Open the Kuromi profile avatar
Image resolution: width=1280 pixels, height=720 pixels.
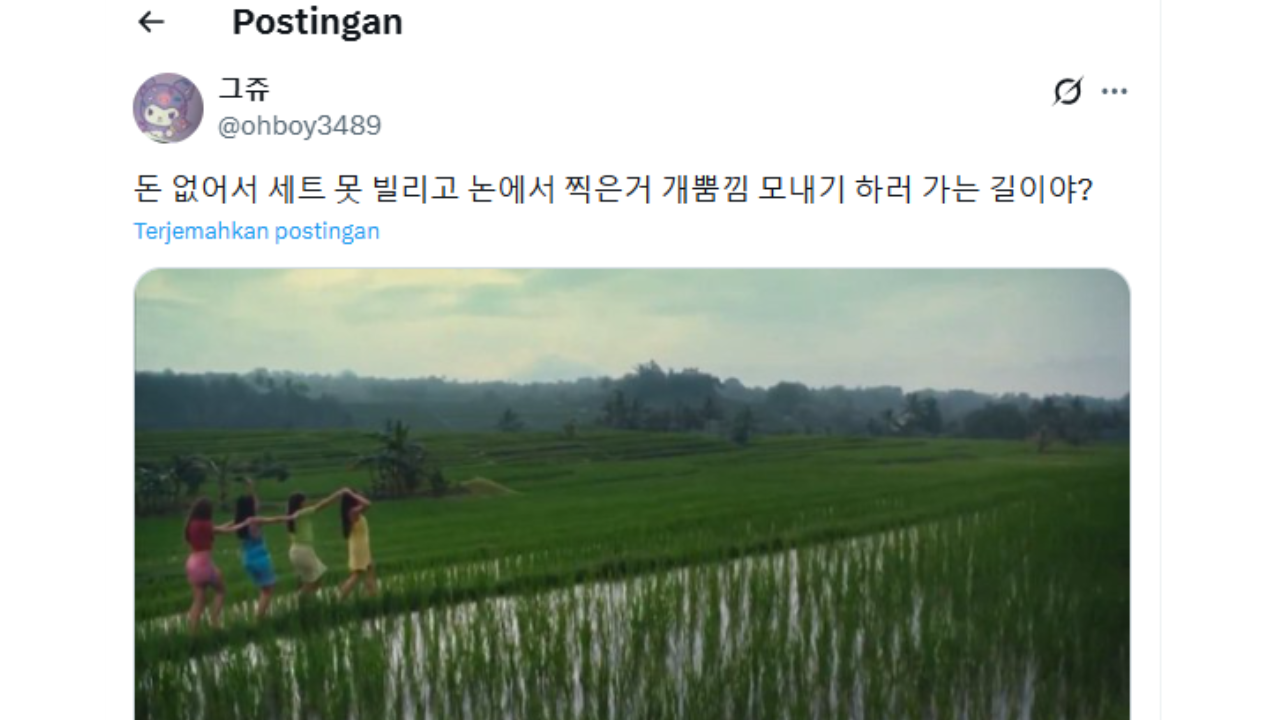(168, 108)
